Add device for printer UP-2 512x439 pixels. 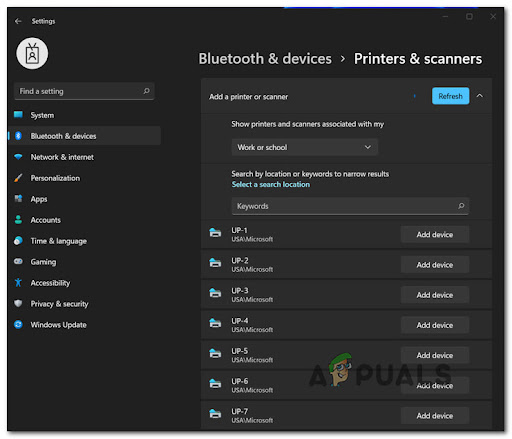coord(435,265)
